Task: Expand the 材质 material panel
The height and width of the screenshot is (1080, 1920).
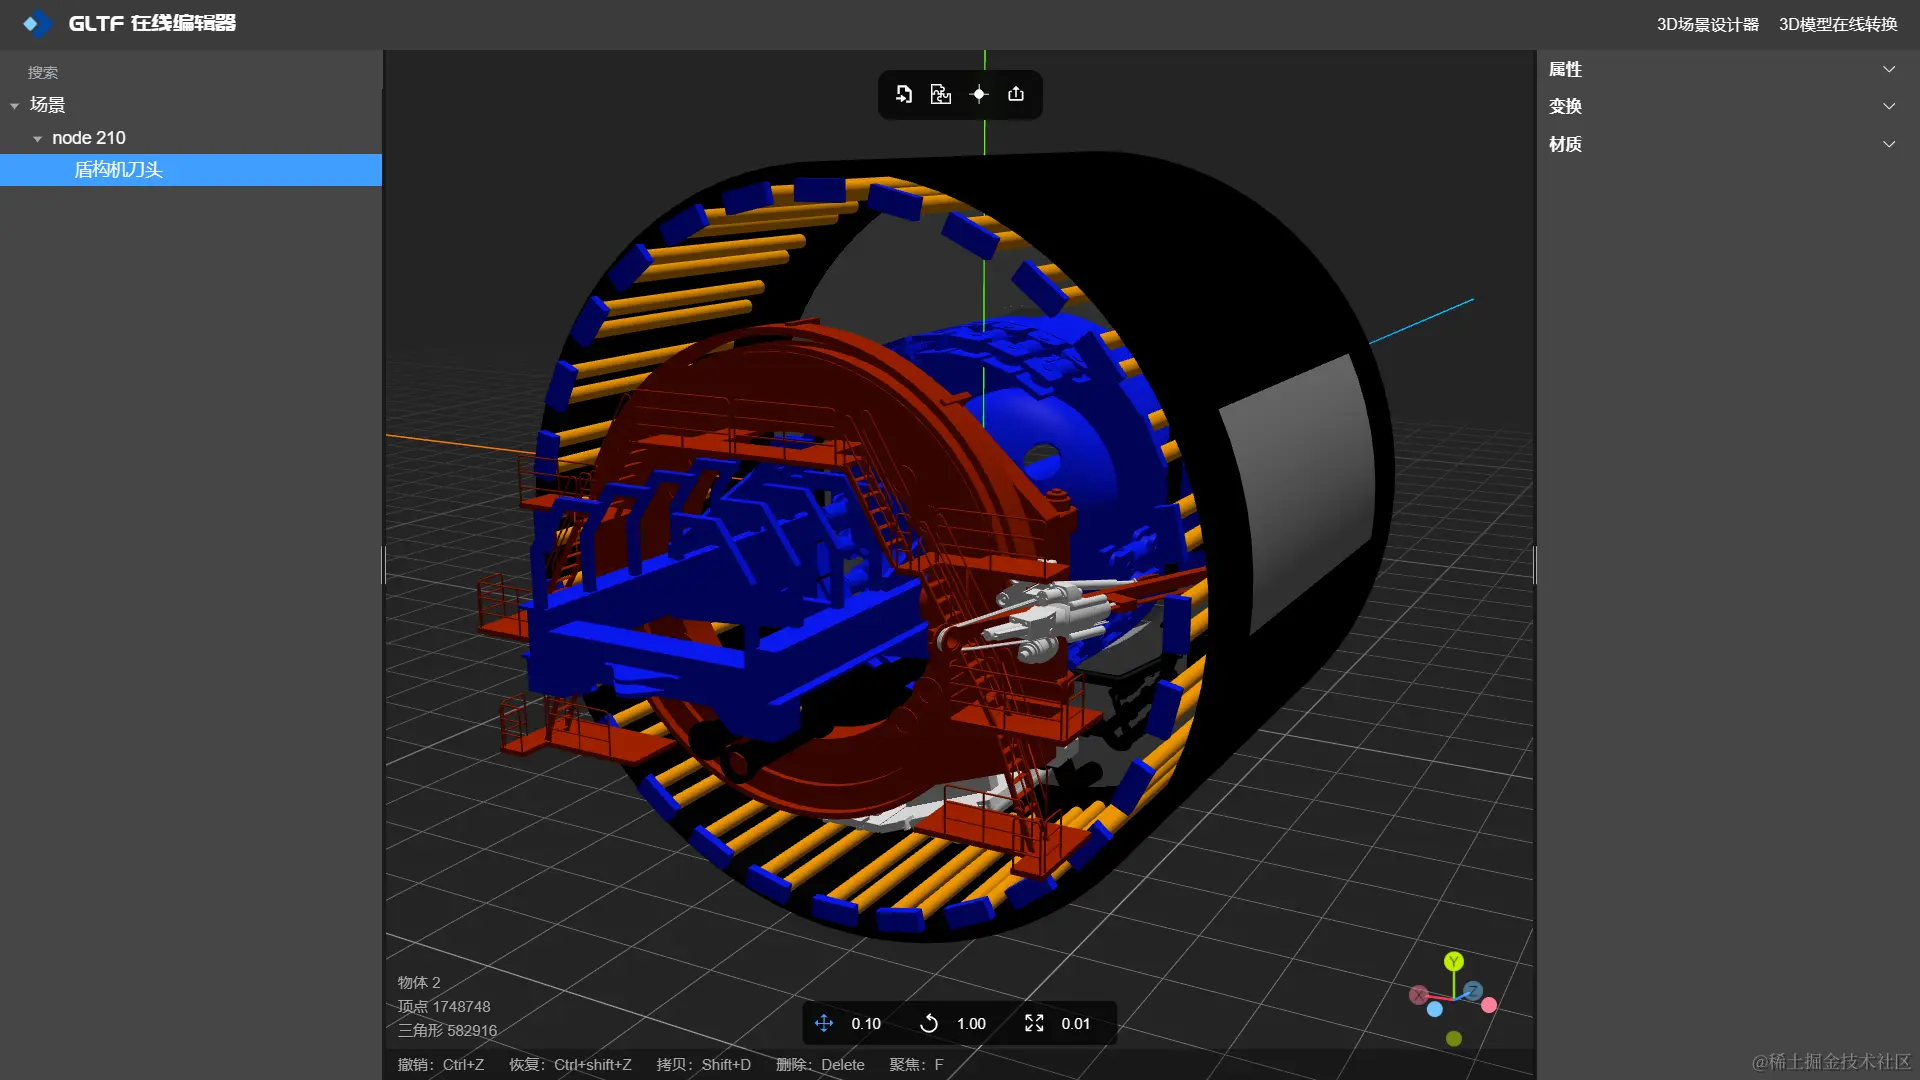Action: click(x=1889, y=144)
